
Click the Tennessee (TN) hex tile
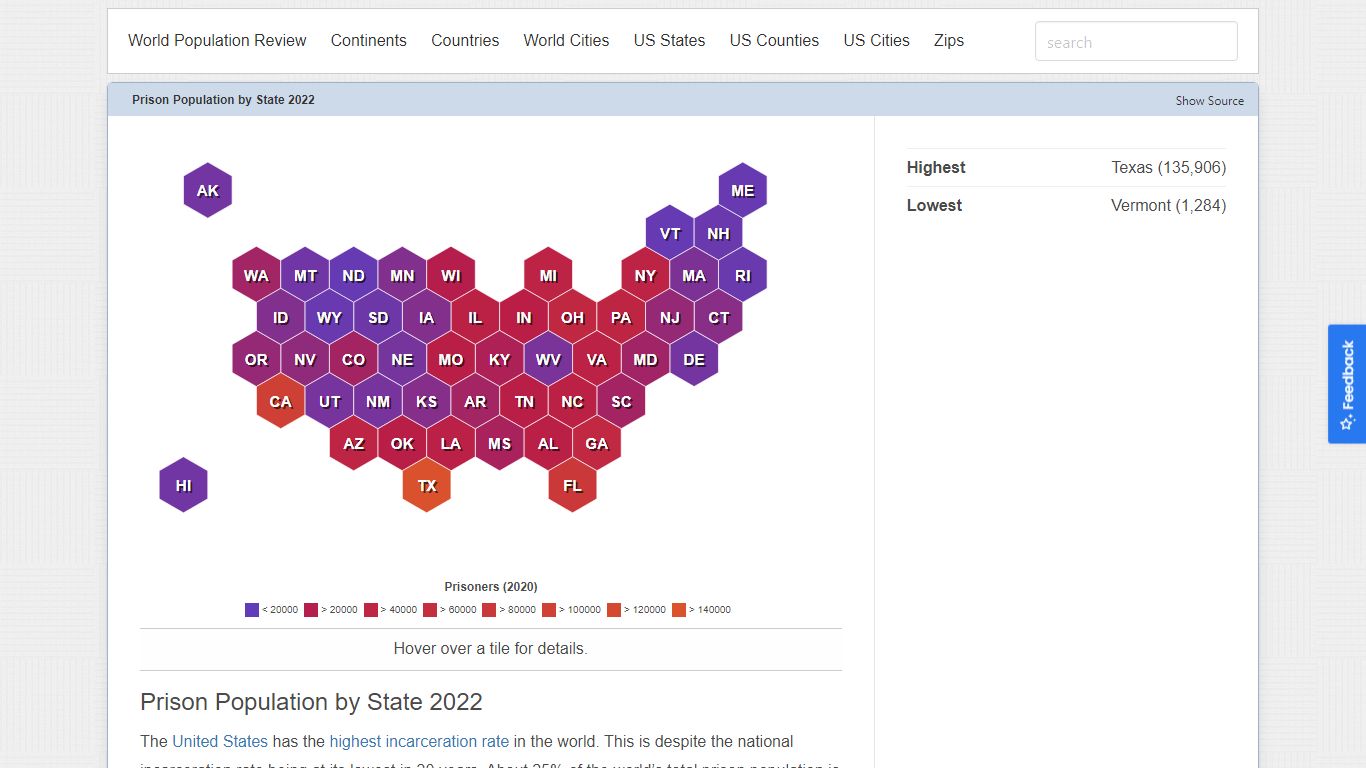tap(524, 401)
